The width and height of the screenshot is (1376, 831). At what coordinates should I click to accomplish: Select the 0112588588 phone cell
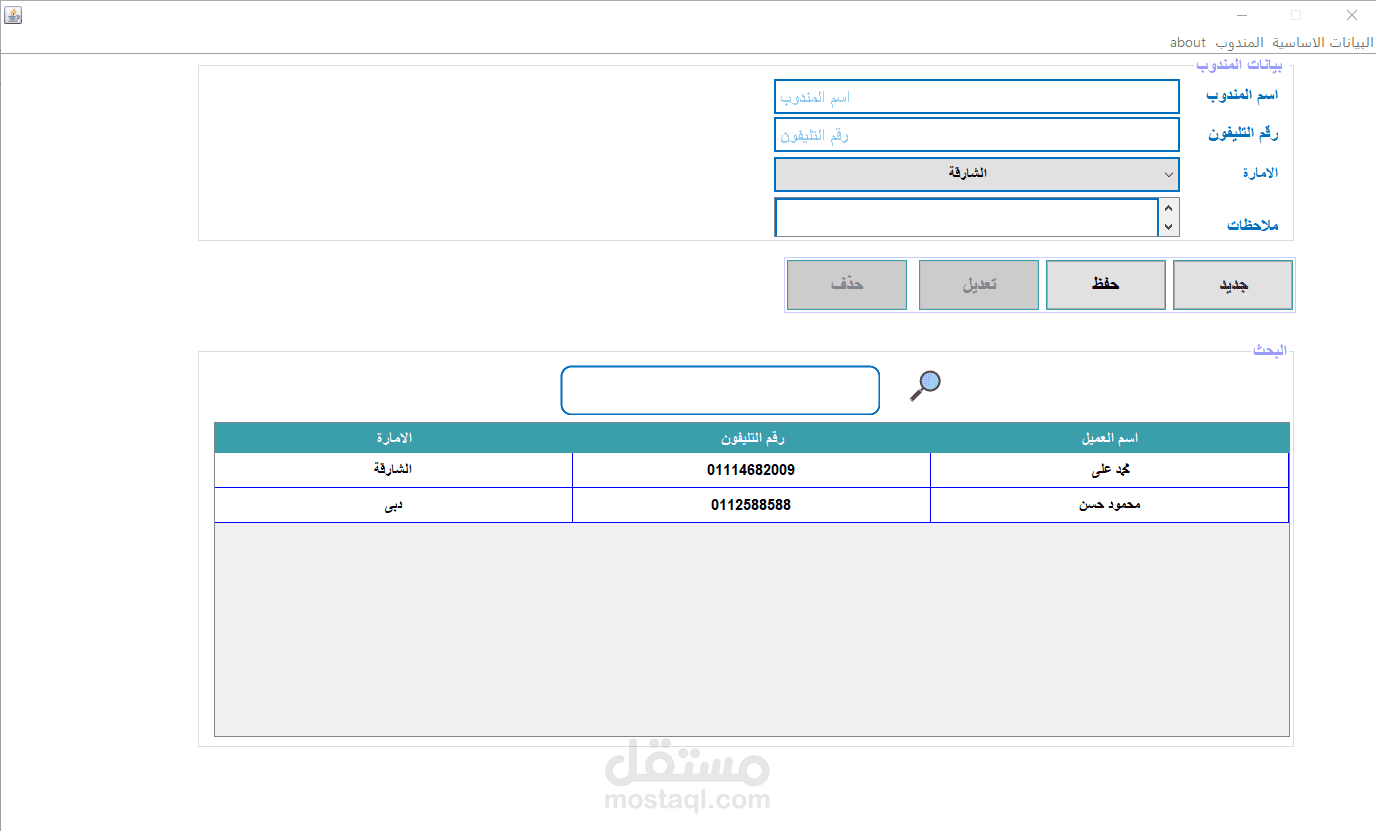752,505
